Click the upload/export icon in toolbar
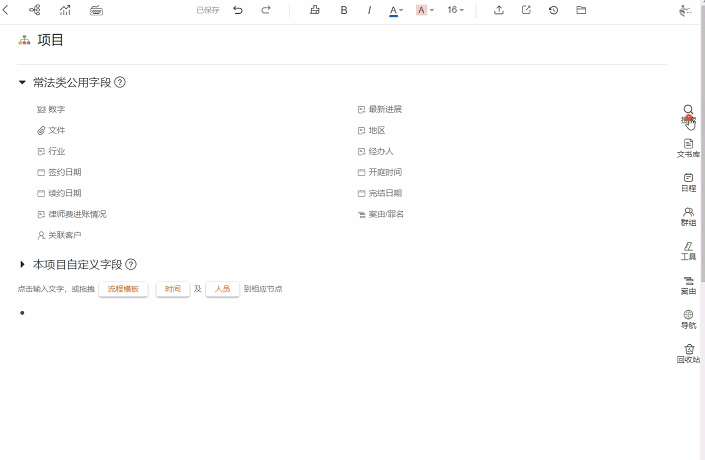 click(499, 10)
